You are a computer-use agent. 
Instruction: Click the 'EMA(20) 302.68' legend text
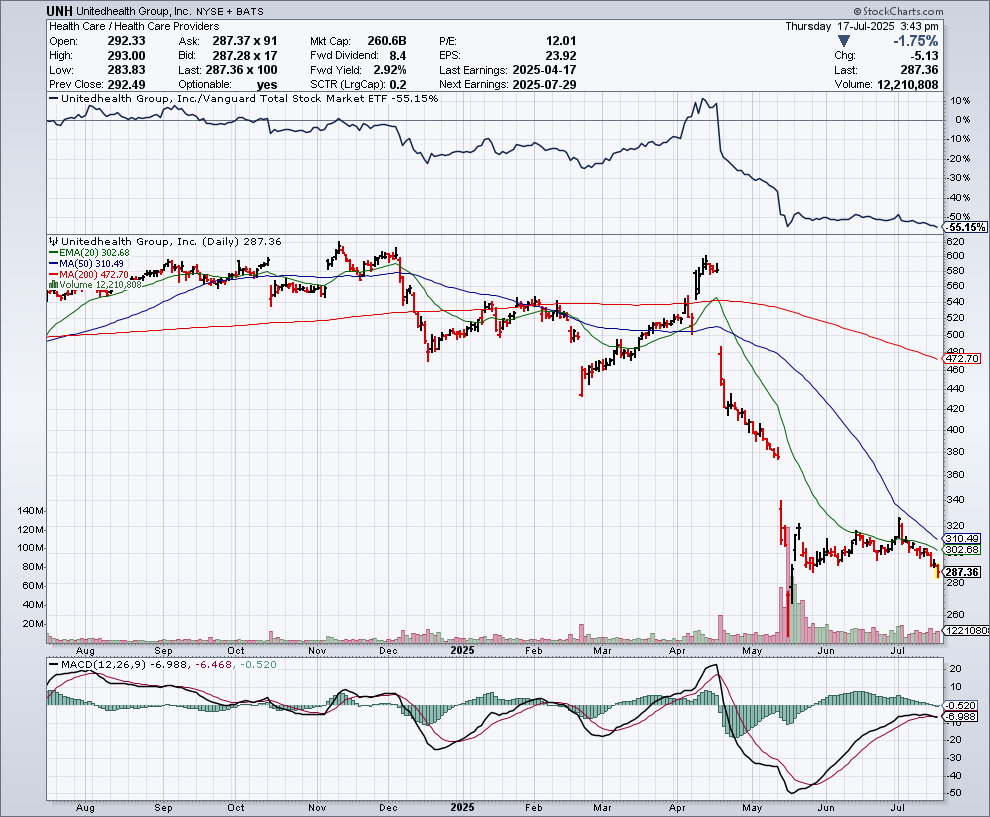94,253
